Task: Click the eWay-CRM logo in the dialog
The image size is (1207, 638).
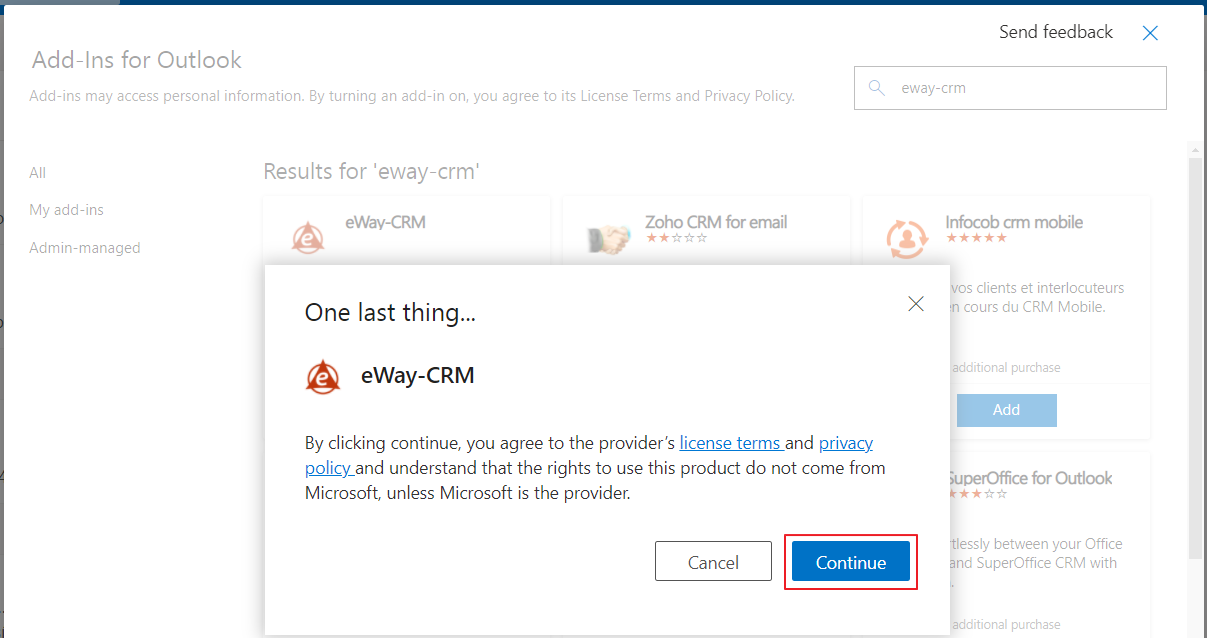Action: 323,377
